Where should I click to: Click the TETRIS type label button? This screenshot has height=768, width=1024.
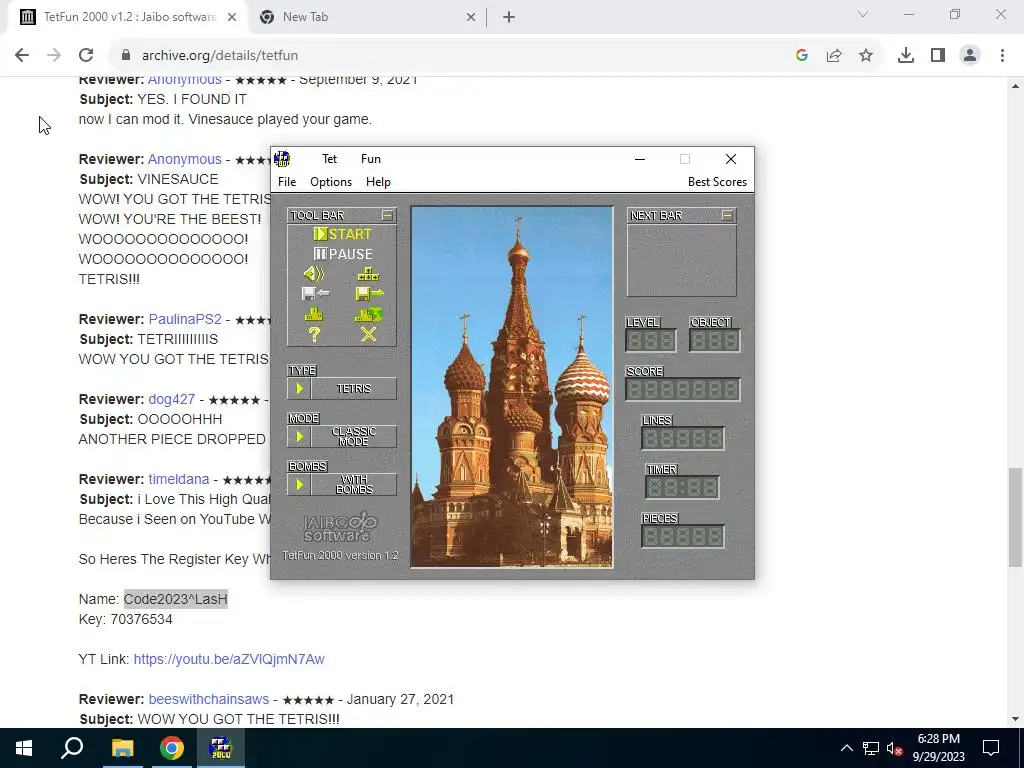coord(354,389)
